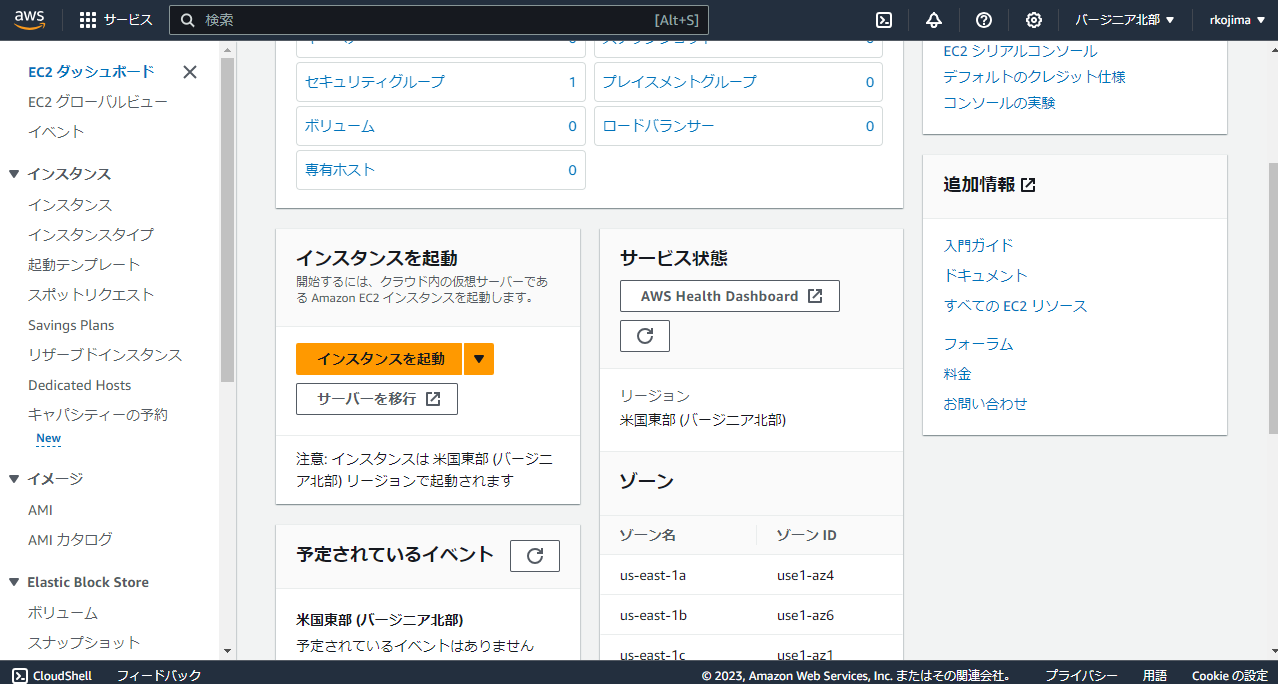The image size is (1278, 684).
Task: Collapse the イメージ sidebar section
Action: [14, 479]
